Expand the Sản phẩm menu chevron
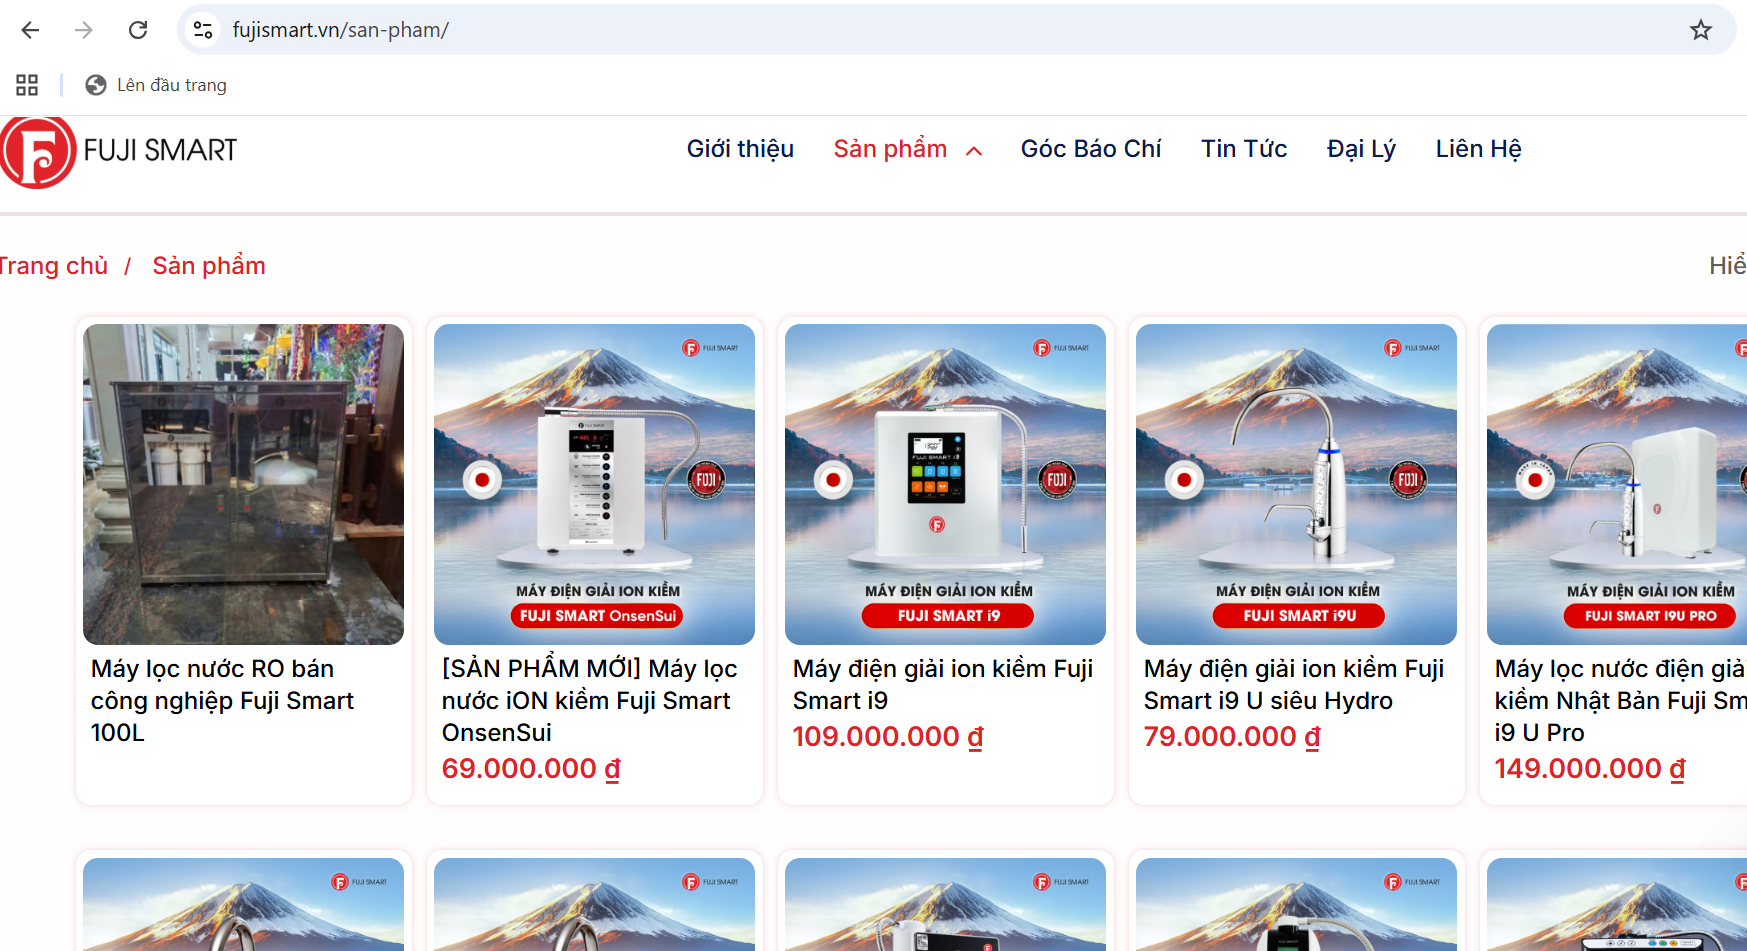 [x=974, y=150]
